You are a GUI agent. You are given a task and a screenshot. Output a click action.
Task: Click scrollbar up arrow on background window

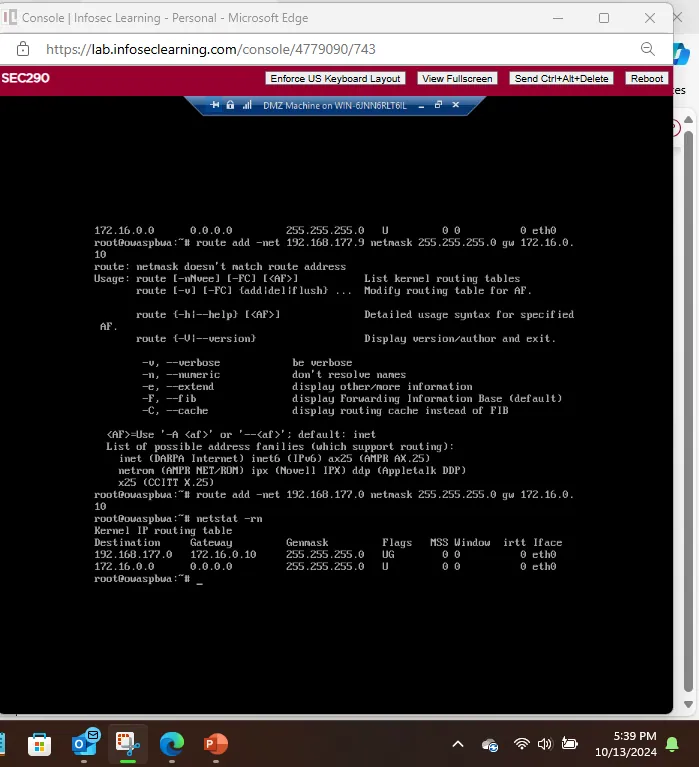688,120
